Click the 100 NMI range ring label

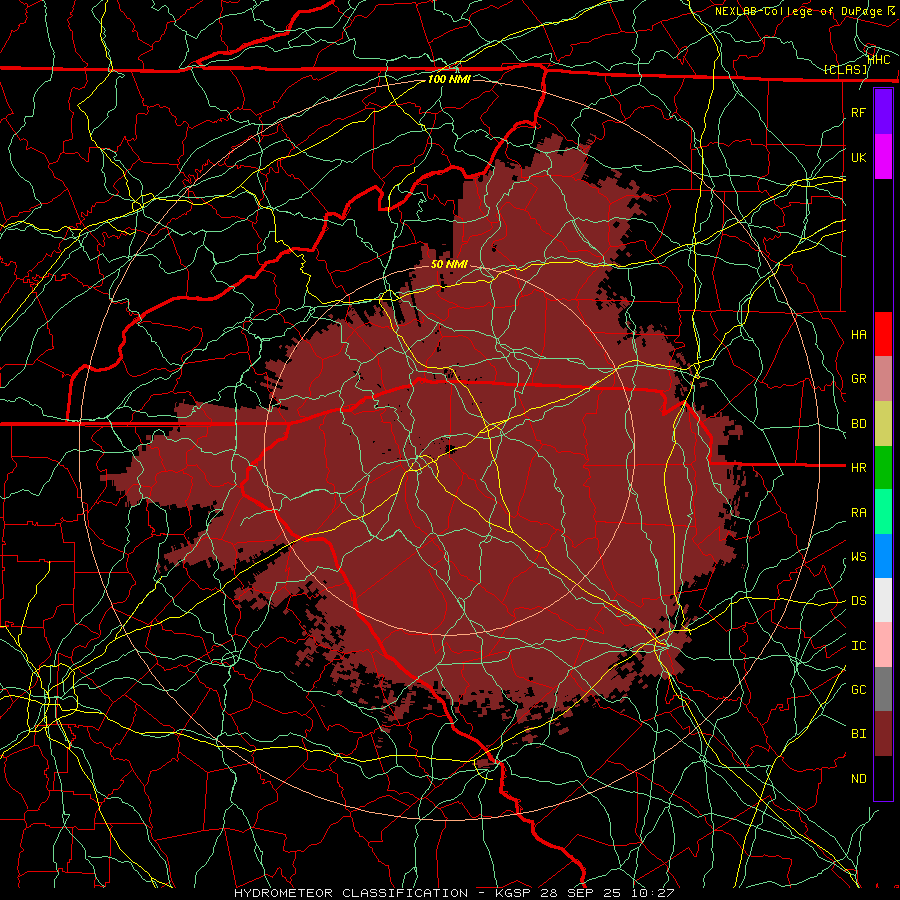click(x=449, y=79)
